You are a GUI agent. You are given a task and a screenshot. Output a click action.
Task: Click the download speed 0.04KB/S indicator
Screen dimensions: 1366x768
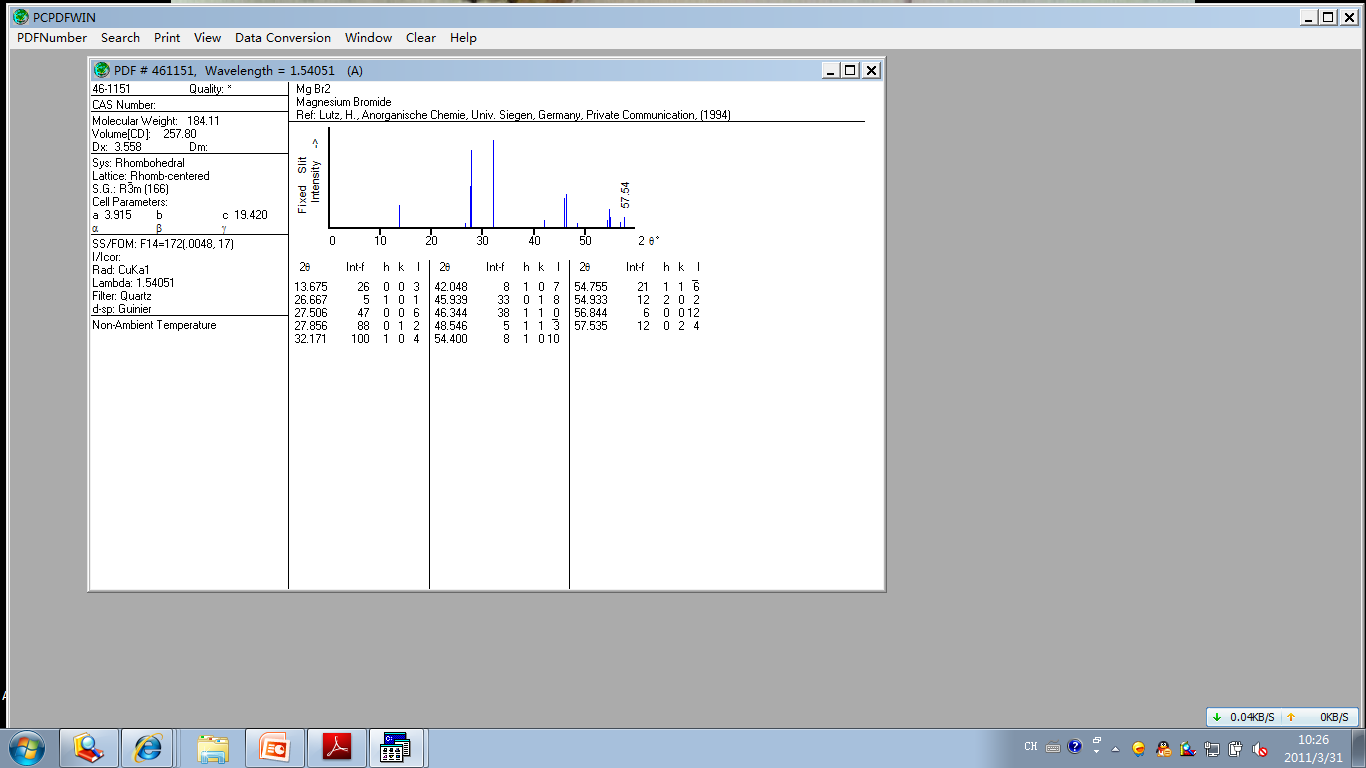[1244, 717]
